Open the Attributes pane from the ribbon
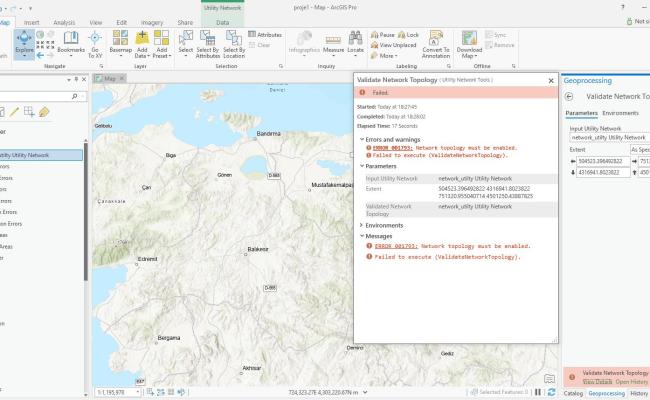 pos(265,35)
